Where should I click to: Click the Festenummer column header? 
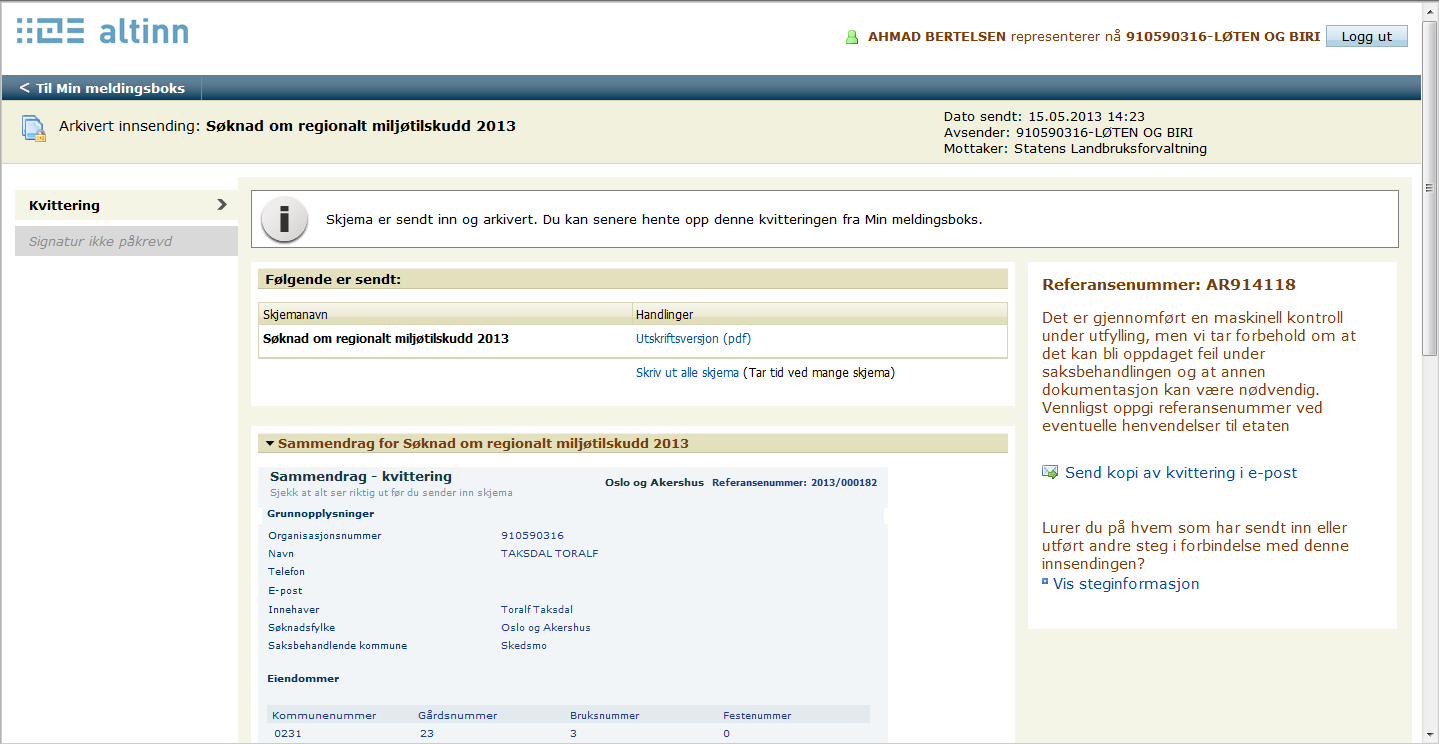click(x=757, y=716)
